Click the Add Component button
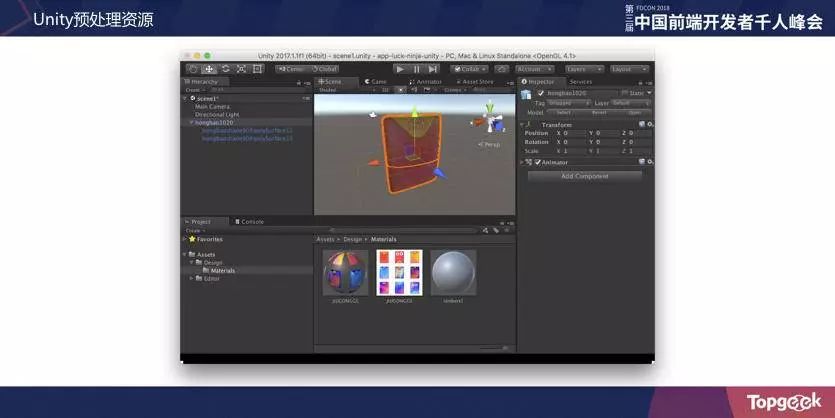The image size is (835, 418). point(585,176)
